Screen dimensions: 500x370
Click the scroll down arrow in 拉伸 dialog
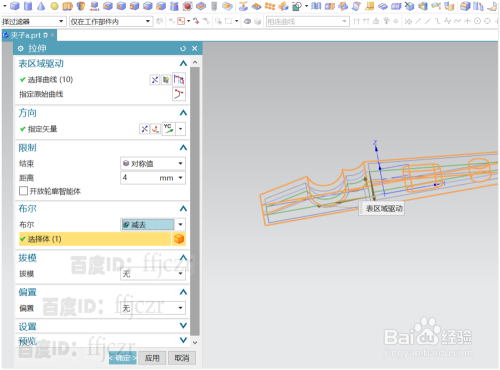[195, 343]
